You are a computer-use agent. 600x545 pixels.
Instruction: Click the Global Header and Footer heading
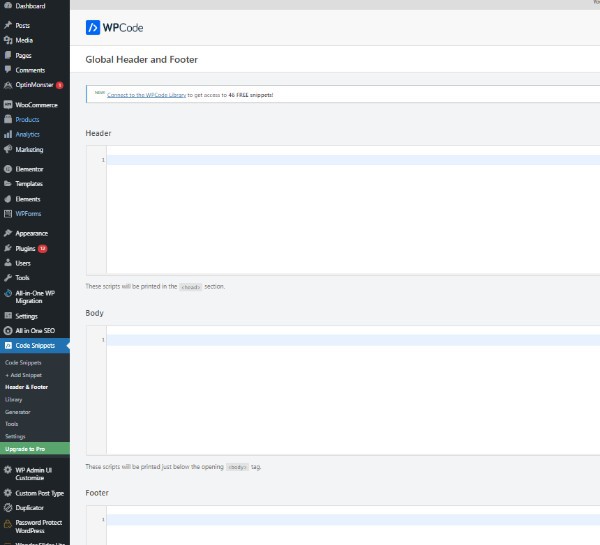point(142,59)
